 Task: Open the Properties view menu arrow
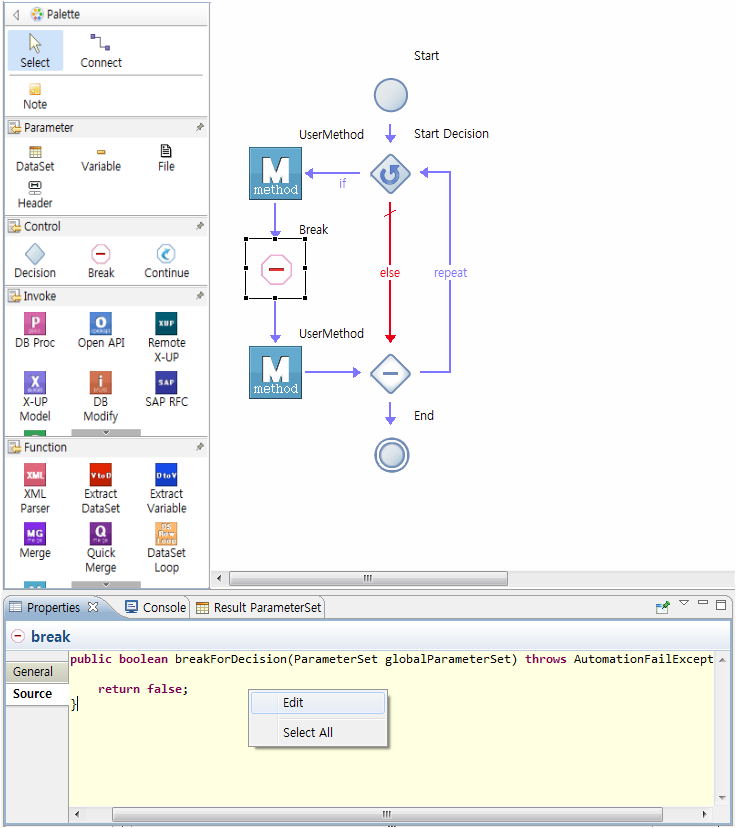pos(684,604)
